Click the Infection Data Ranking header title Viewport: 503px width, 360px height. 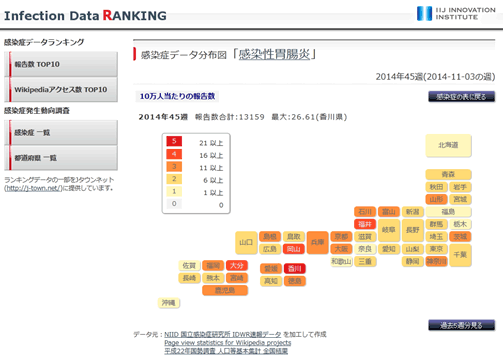[x=85, y=16]
